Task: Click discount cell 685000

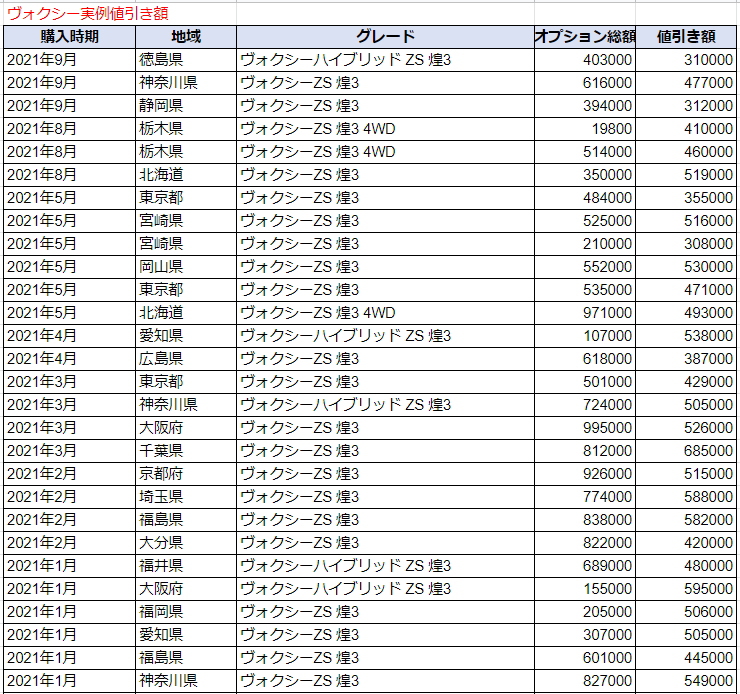Action: (x=686, y=451)
